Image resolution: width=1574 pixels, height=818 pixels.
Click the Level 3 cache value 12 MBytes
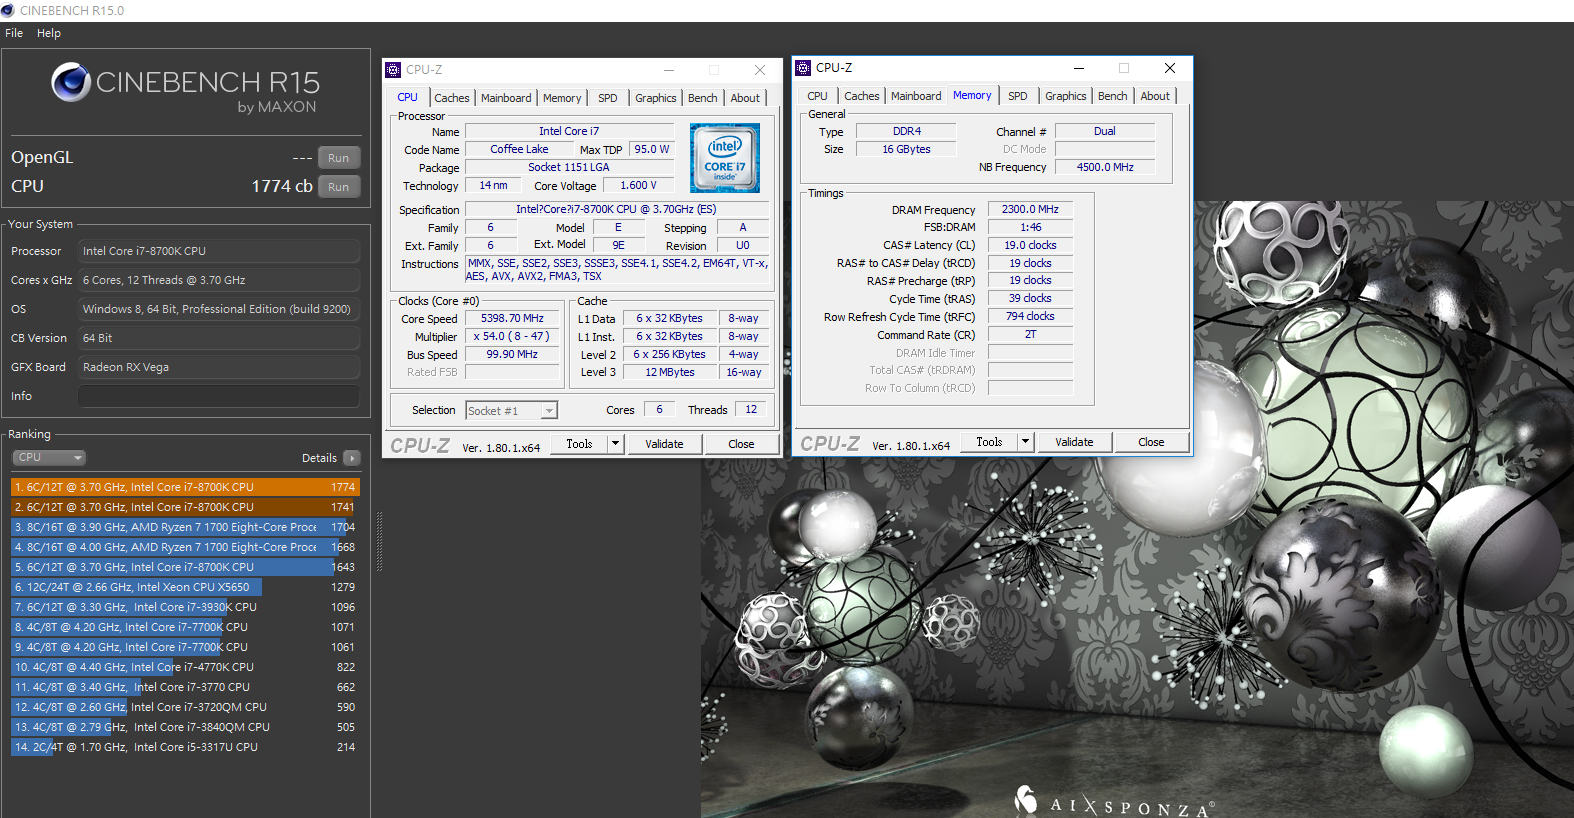[x=670, y=373]
